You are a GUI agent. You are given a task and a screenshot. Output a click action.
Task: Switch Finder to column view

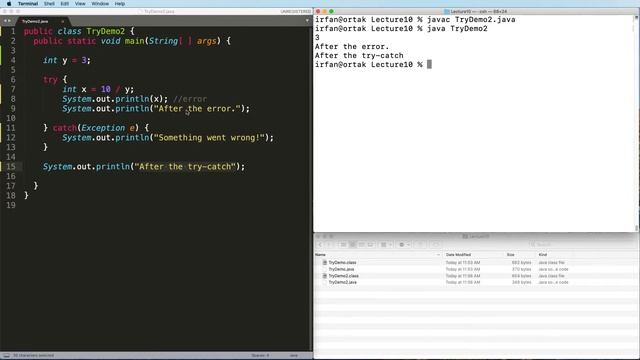tap(362, 244)
